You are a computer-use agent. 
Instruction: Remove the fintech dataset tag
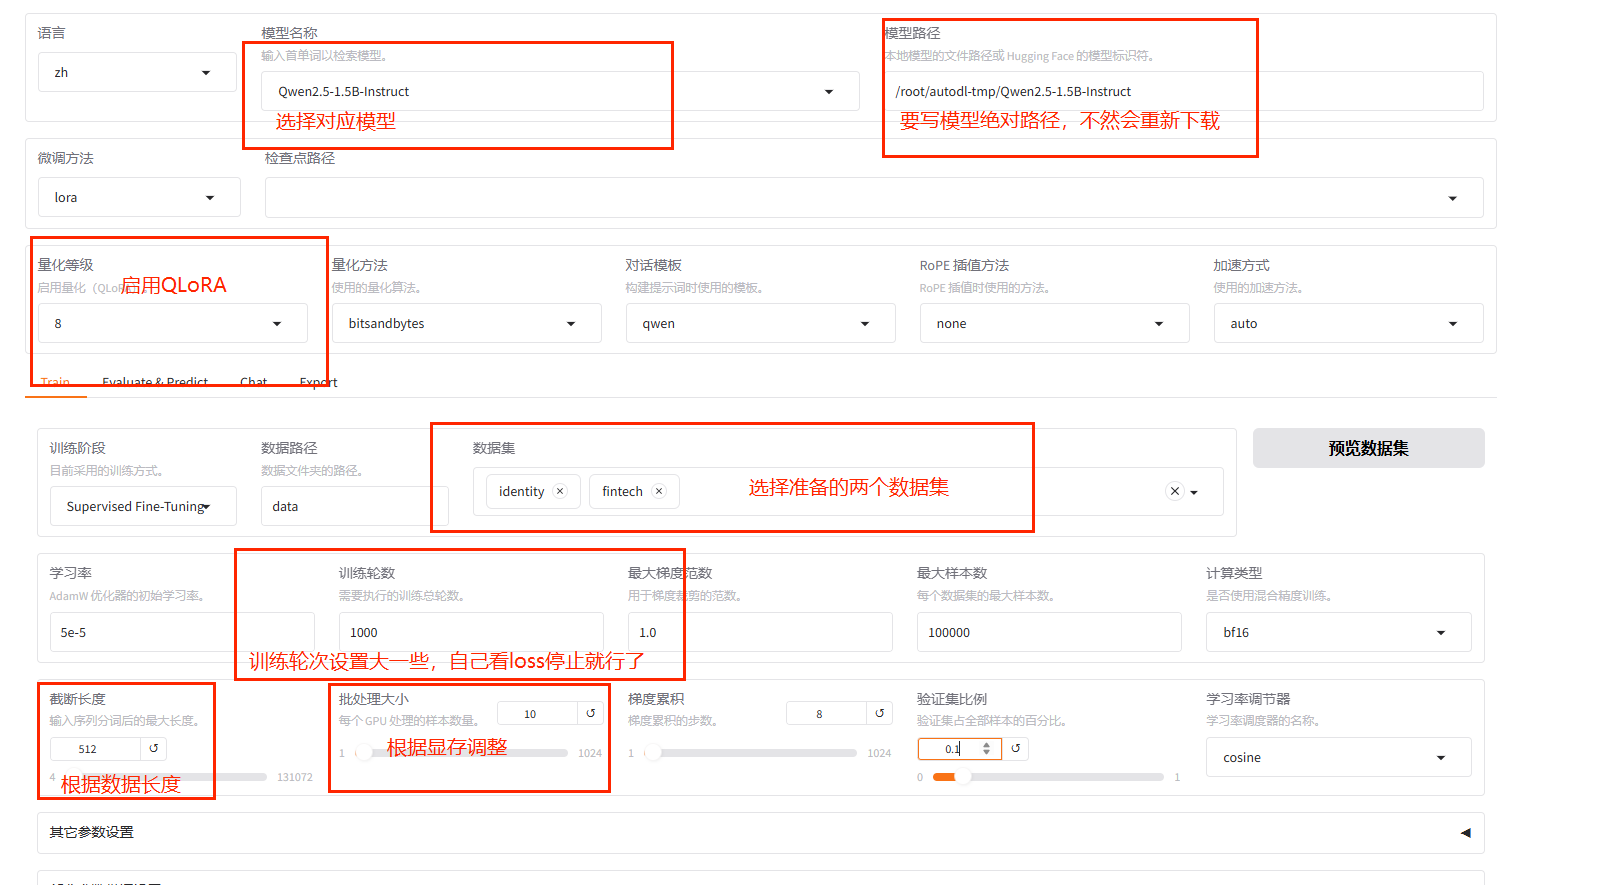[x=658, y=491]
